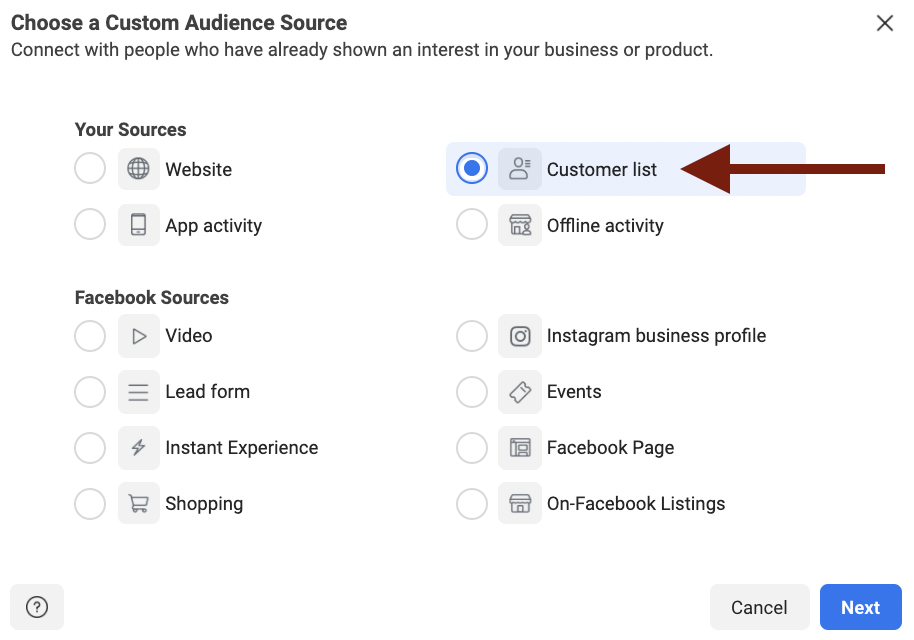Choose the On-Facebook Listings radio option
This screenshot has height=640, width=914.
pyautogui.click(x=472, y=504)
